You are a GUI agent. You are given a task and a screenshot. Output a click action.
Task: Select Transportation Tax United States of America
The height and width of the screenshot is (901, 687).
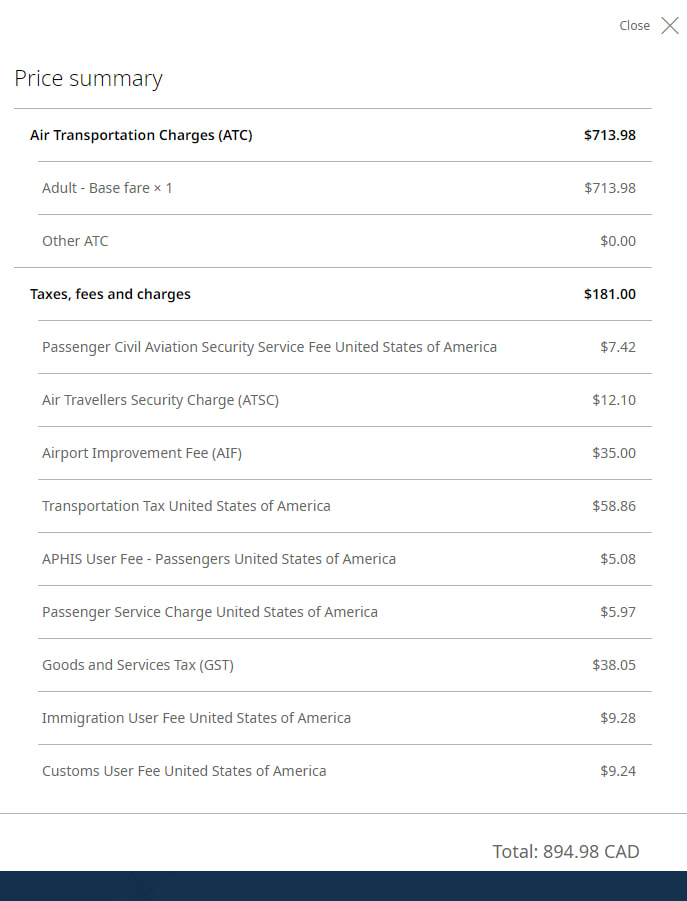[x=185, y=505]
